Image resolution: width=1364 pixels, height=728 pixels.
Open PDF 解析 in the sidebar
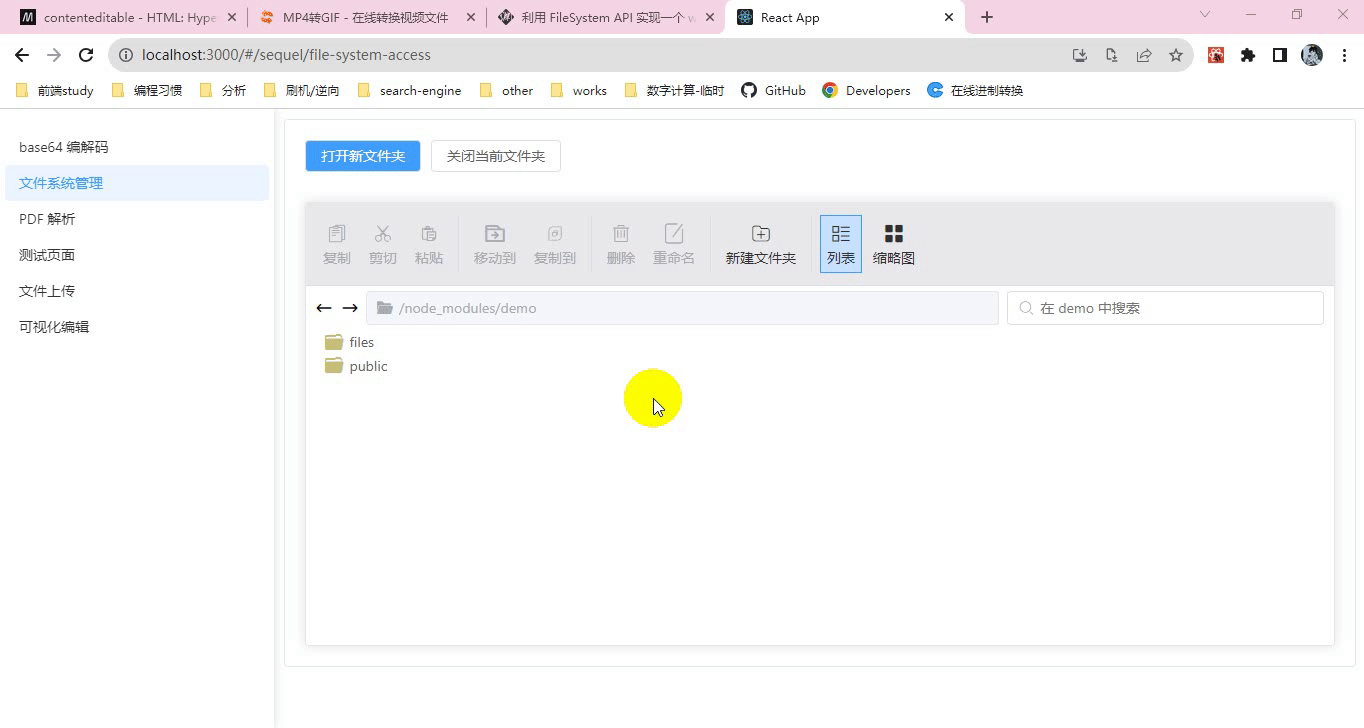137,219
